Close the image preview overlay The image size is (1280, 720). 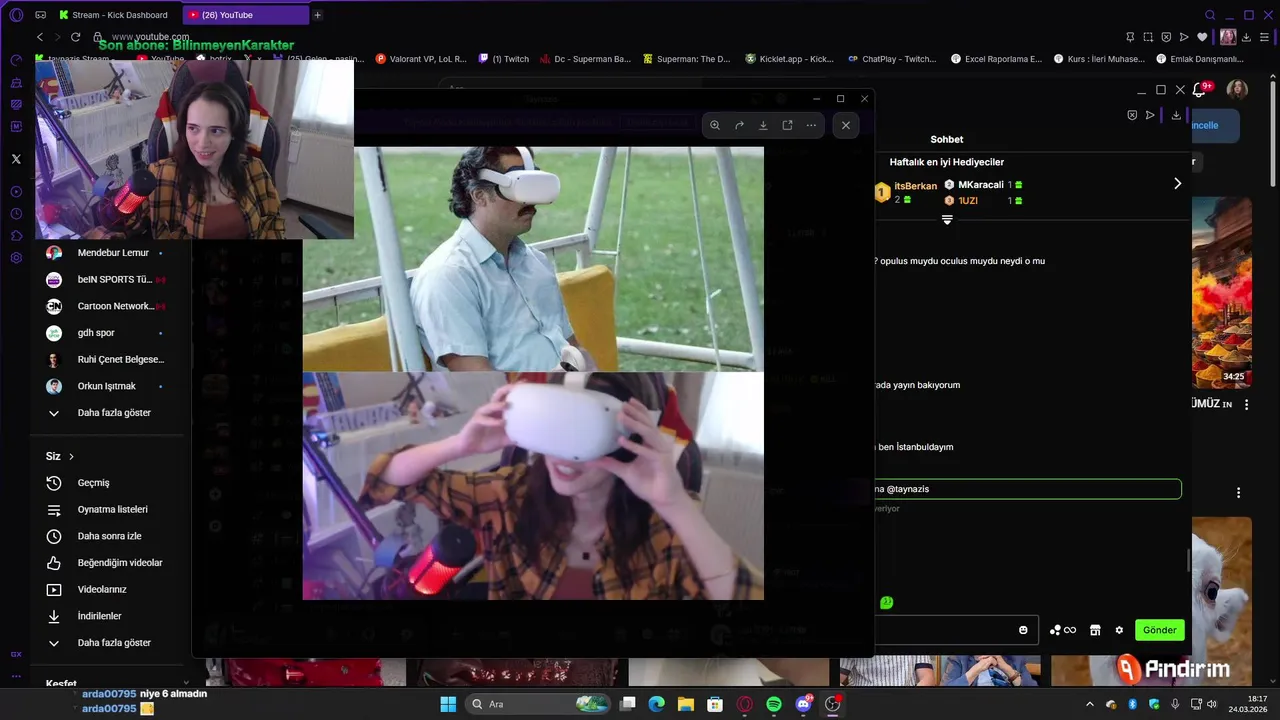tap(846, 125)
